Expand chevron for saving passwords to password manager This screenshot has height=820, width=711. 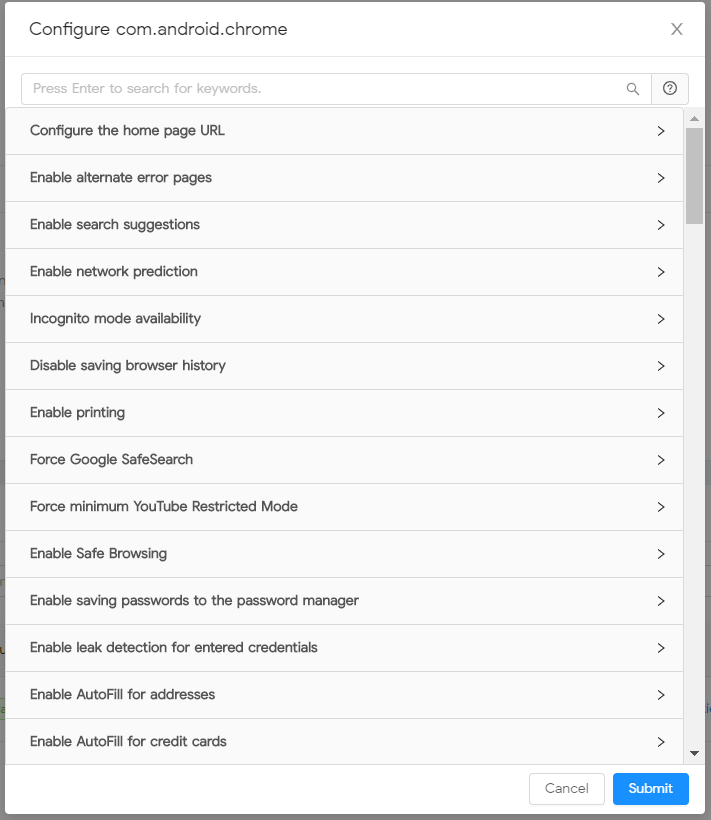point(661,601)
